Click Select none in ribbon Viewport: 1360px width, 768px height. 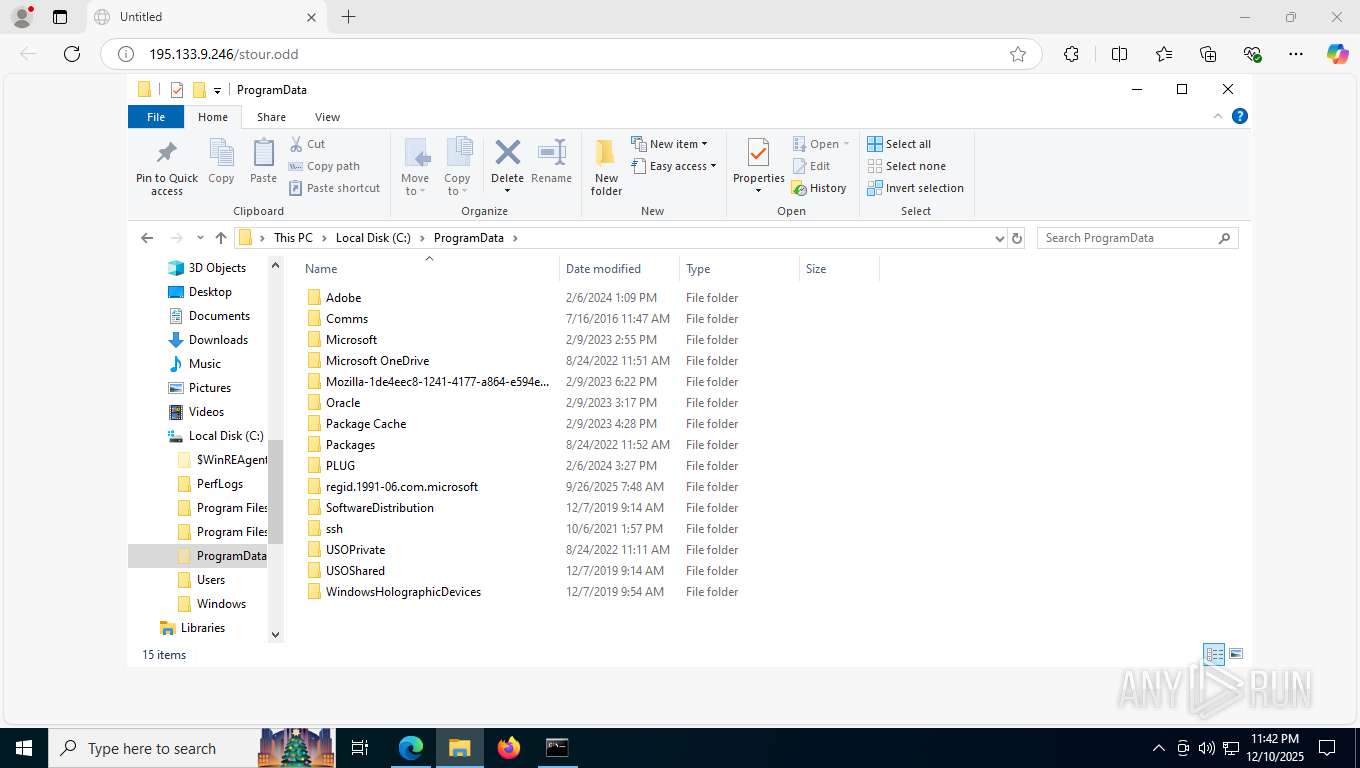[x=906, y=166]
